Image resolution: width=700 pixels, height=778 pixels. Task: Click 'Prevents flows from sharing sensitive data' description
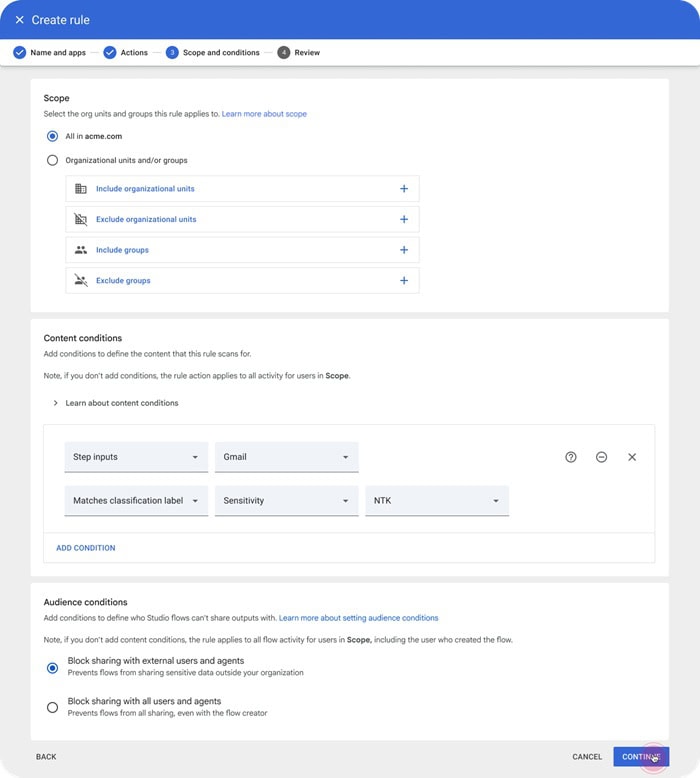coord(186,673)
